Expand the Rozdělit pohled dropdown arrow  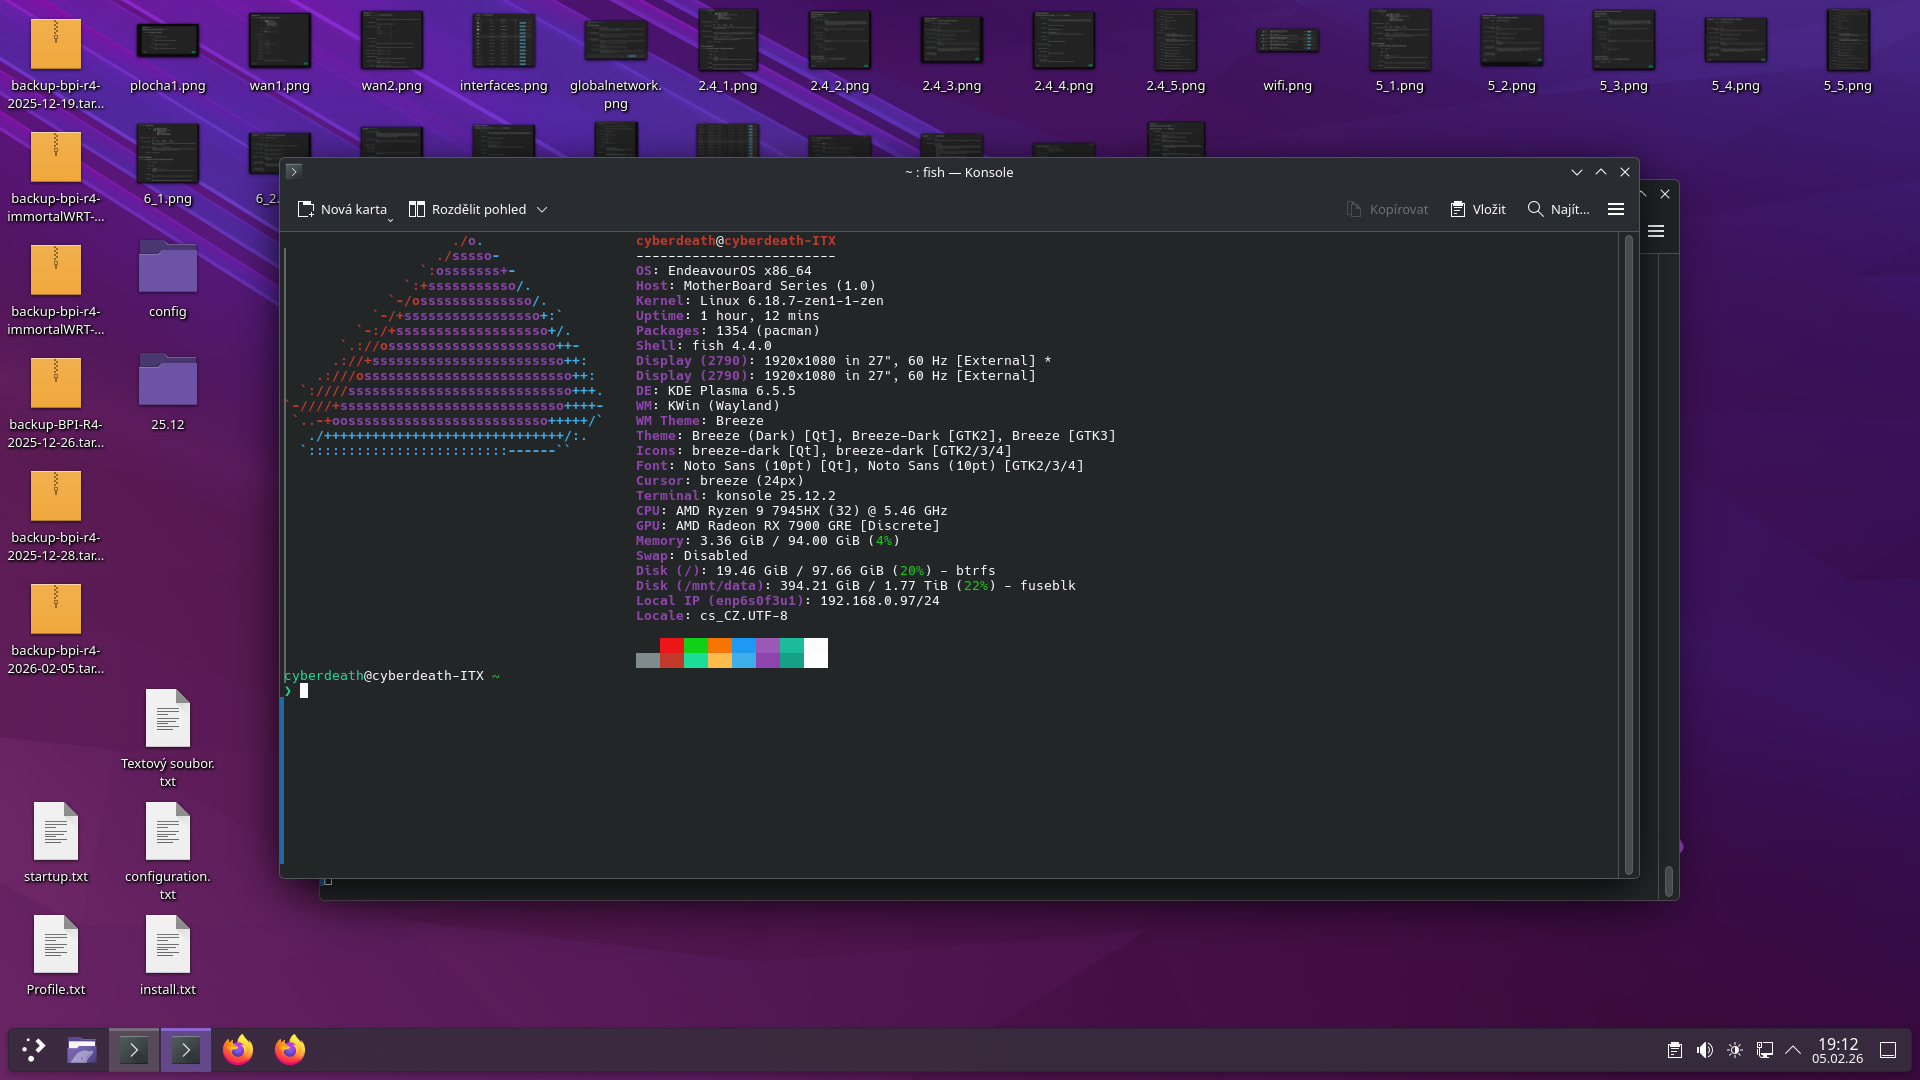542,209
